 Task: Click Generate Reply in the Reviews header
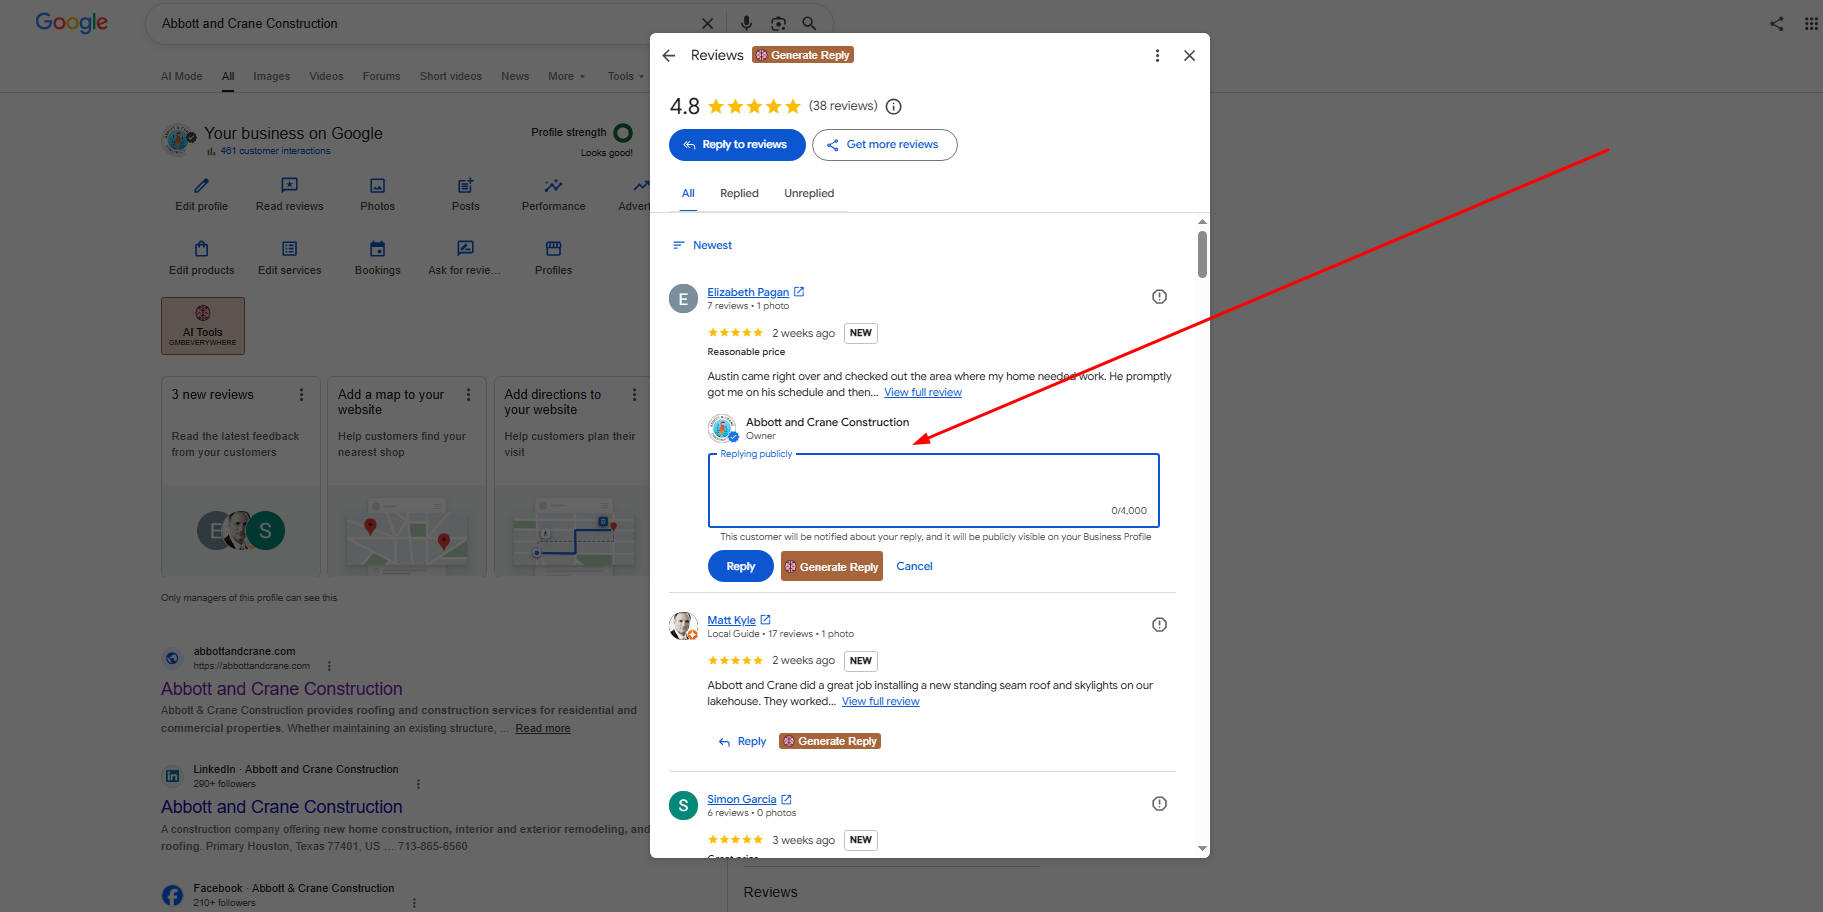click(x=803, y=55)
